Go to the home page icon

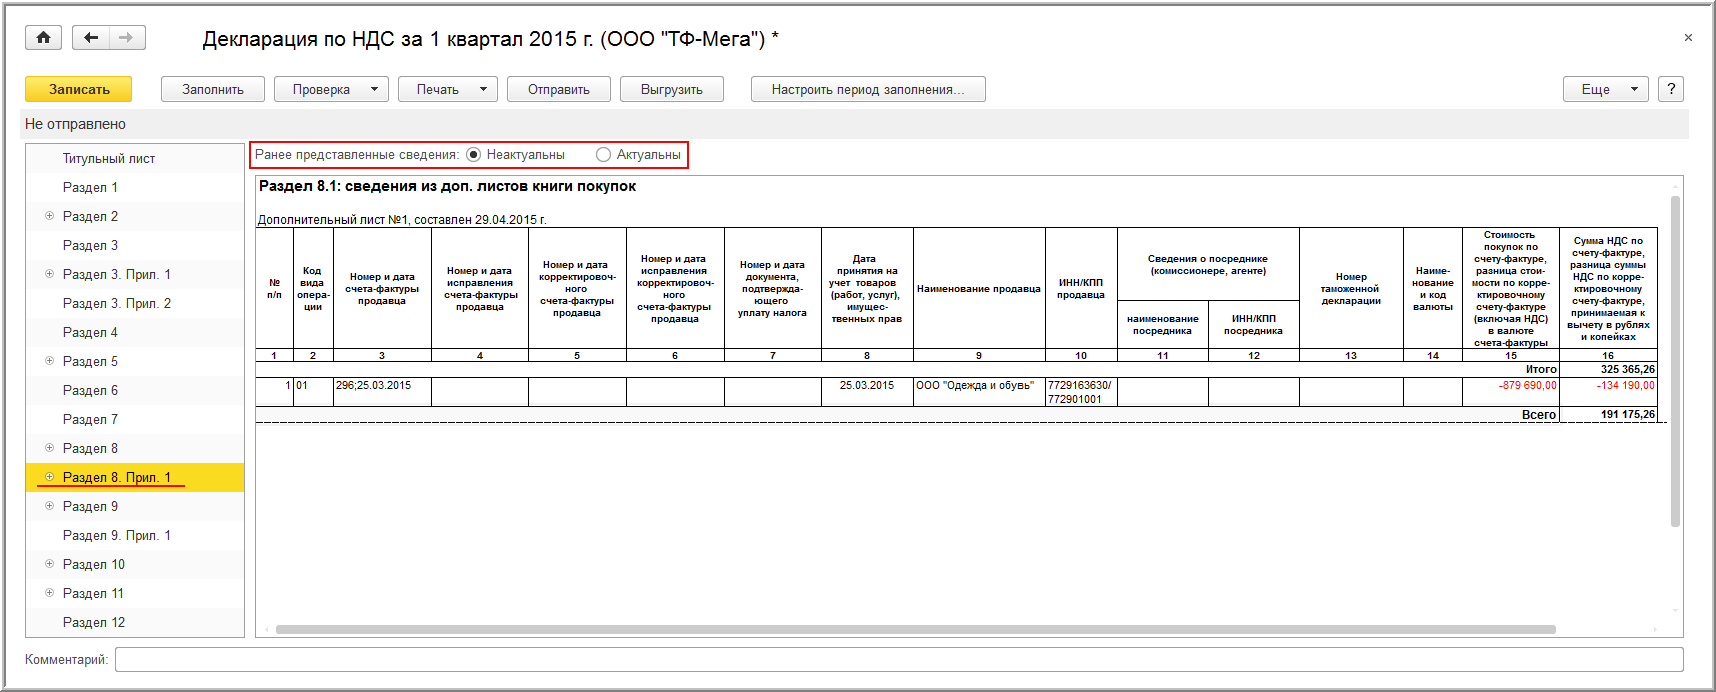click(43, 38)
